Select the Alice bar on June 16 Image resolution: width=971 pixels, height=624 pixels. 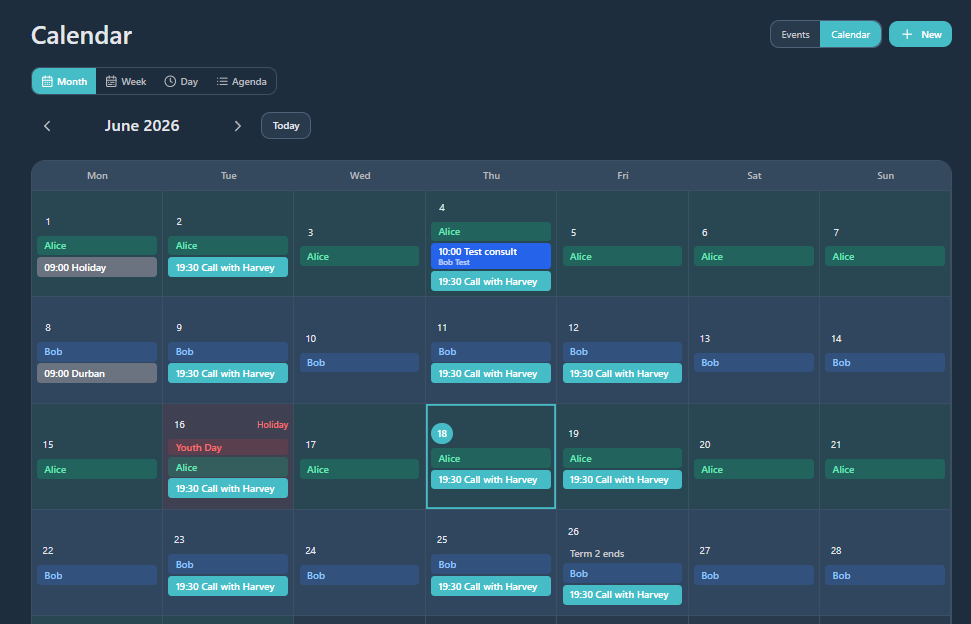(228, 467)
